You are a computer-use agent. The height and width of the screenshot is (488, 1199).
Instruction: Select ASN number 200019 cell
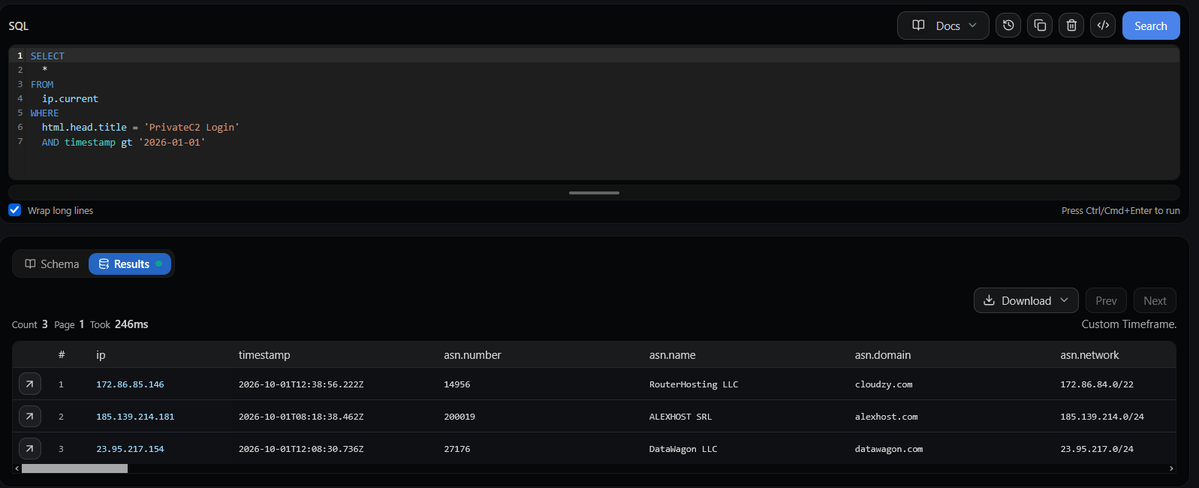point(460,417)
